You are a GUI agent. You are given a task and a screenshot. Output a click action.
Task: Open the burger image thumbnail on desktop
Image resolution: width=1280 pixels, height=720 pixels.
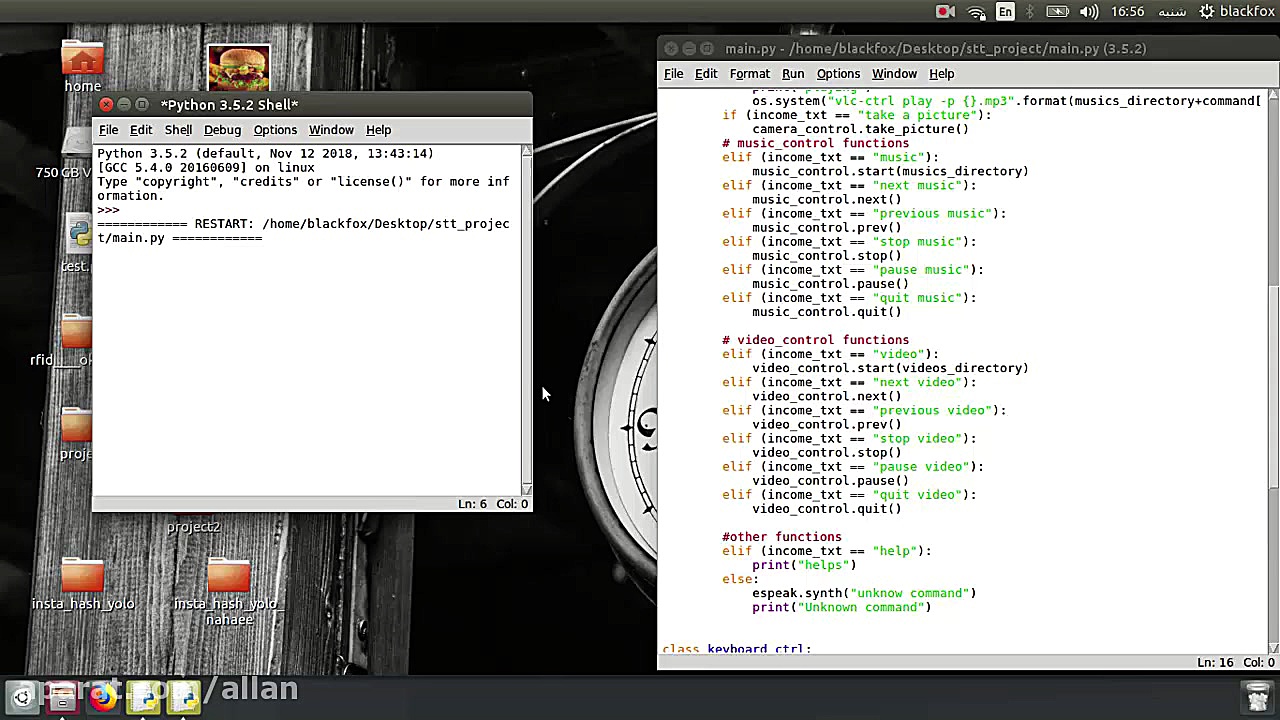(238, 68)
